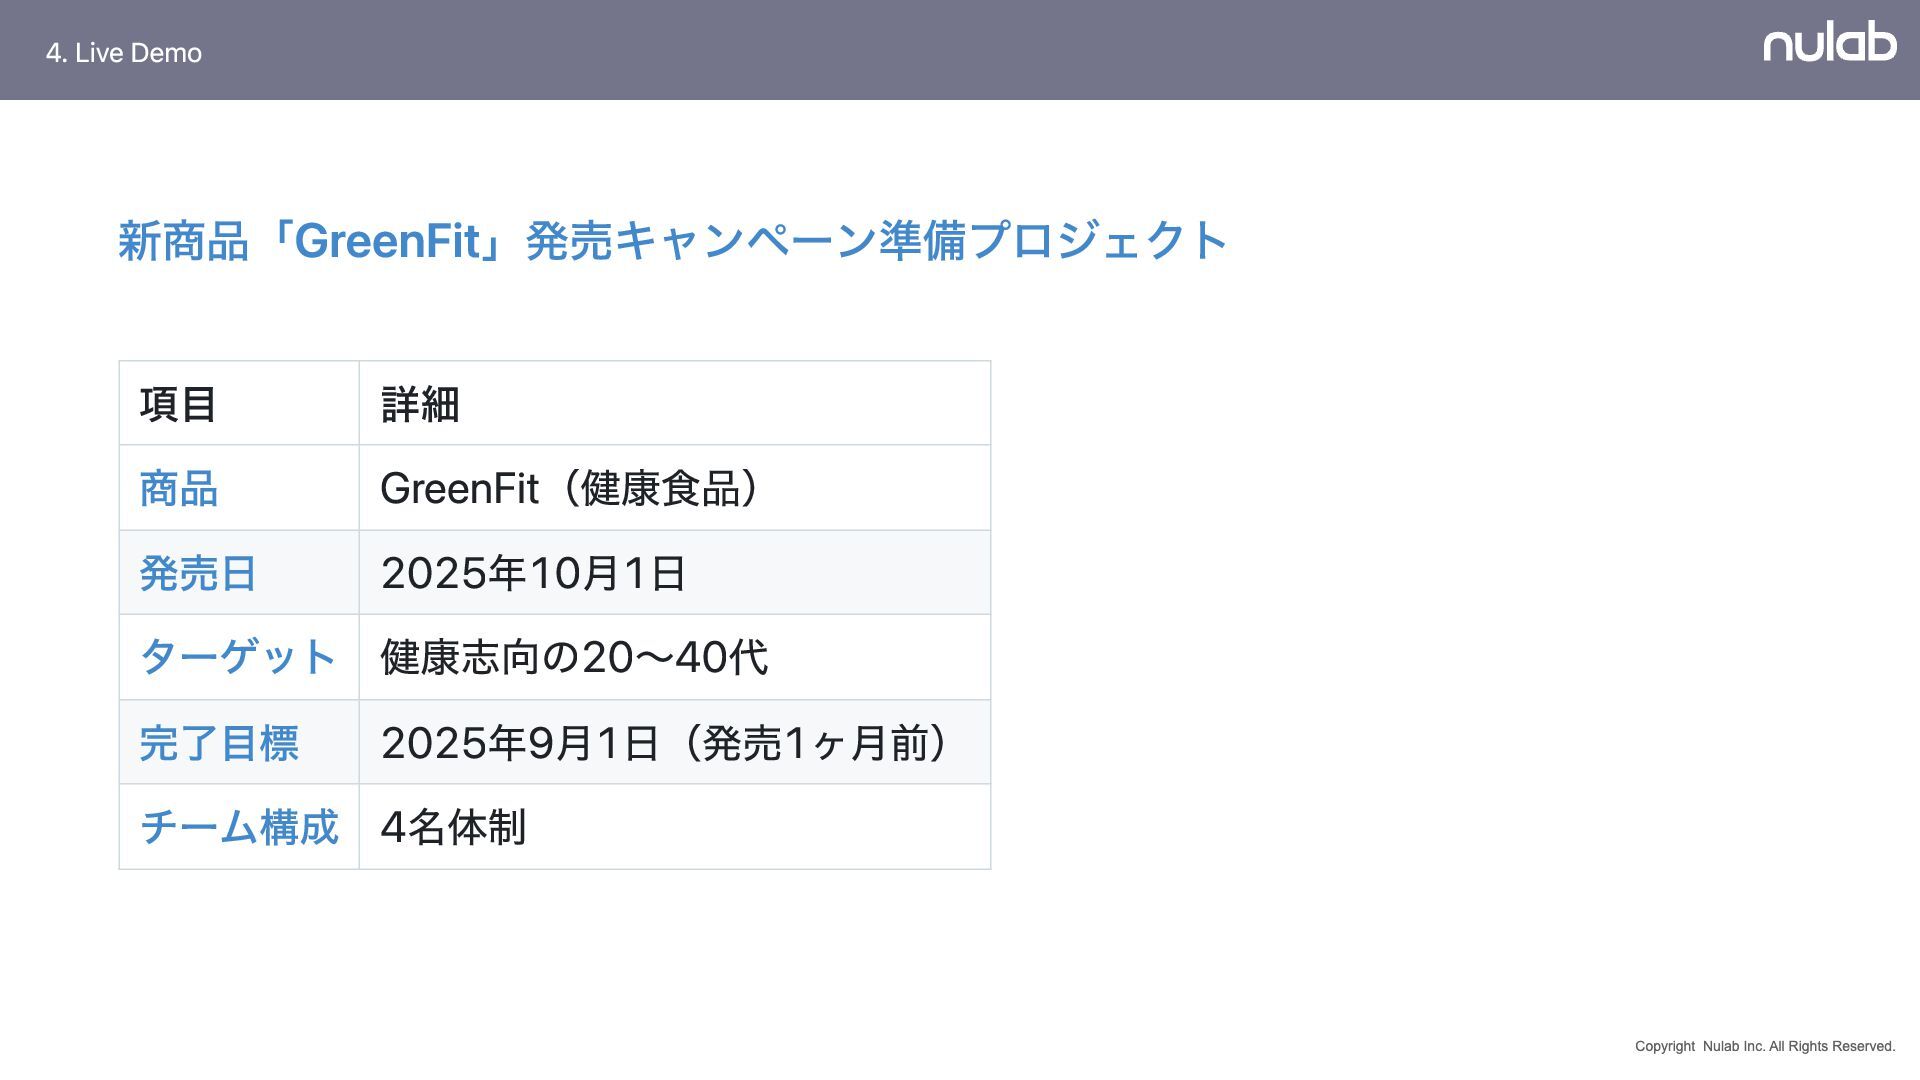Image resolution: width=1920 pixels, height=1080 pixels.
Task: Select the 発売日 row label
Action: point(239,573)
